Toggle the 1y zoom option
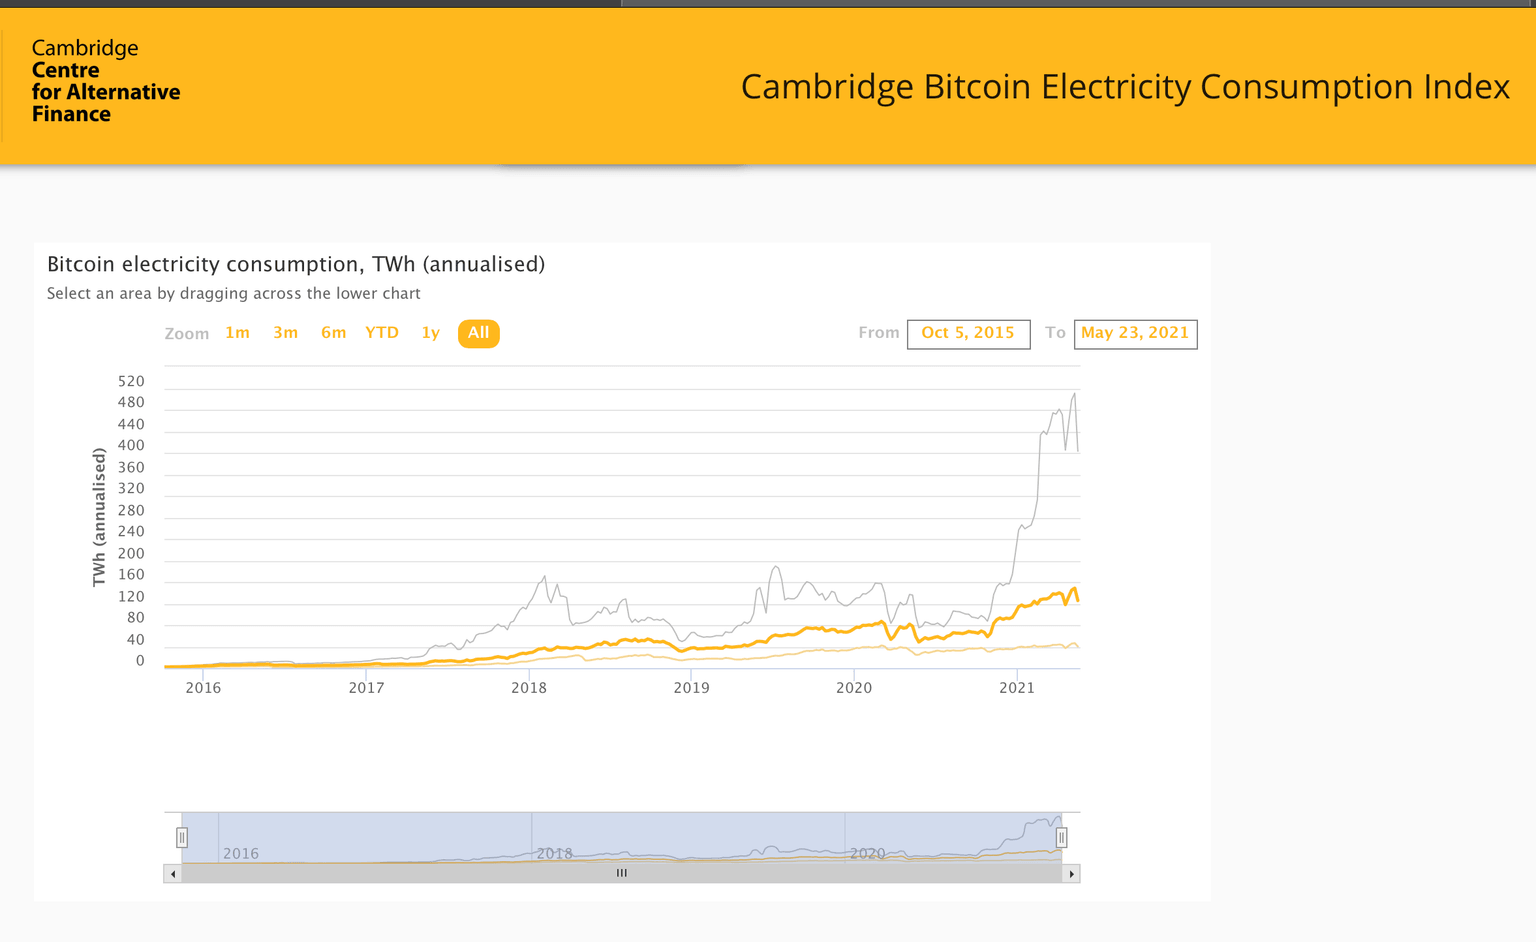This screenshot has height=942, width=1536. tap(430, 333)
